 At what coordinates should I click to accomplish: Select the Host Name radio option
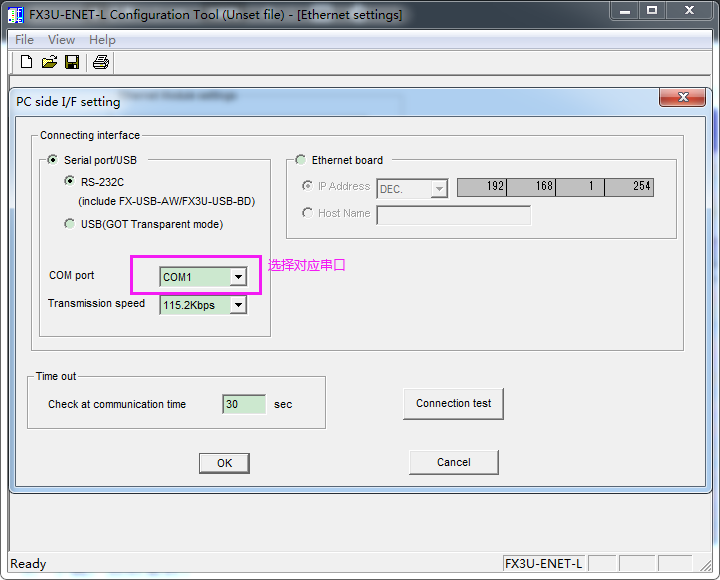(x=307, y=213)
